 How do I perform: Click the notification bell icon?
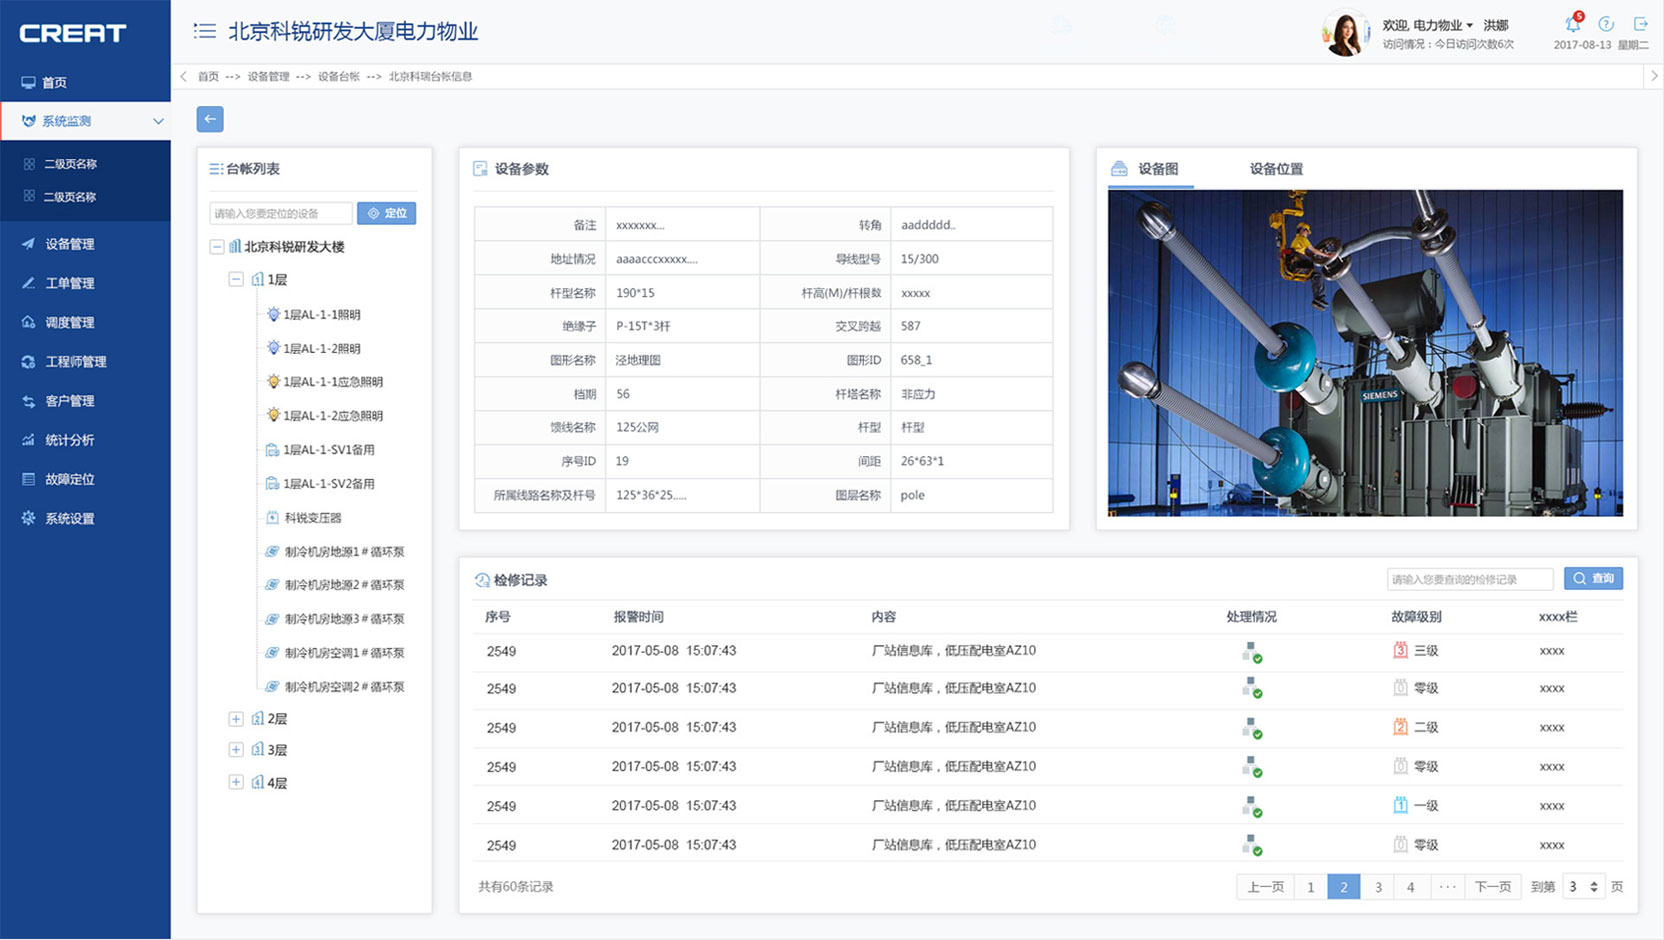tap(1572, 25)
